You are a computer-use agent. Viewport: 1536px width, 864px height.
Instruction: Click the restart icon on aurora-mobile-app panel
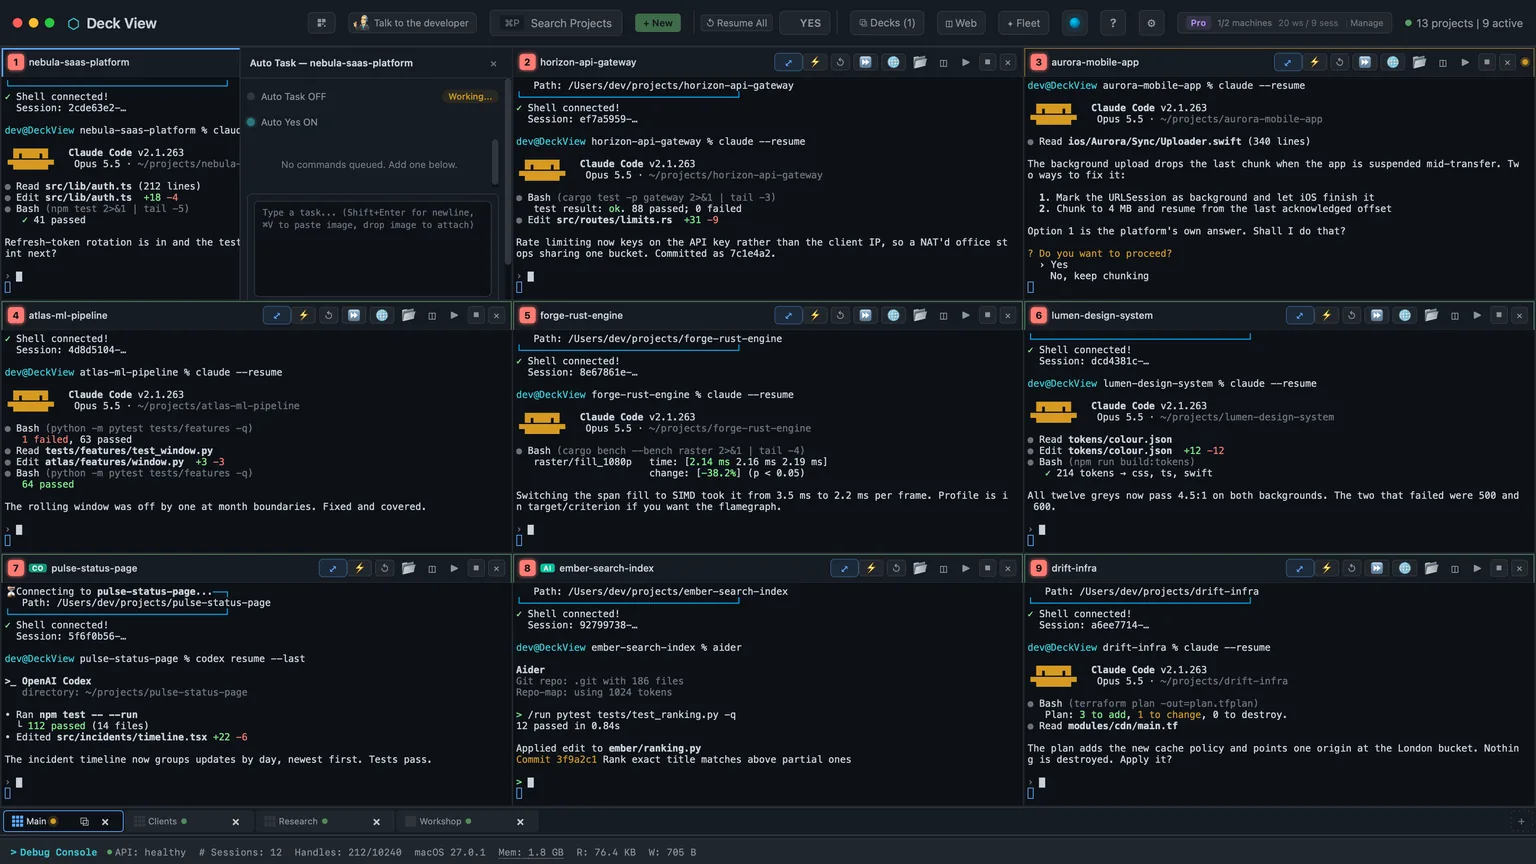pyautogui.click(x=1340, y=62)
